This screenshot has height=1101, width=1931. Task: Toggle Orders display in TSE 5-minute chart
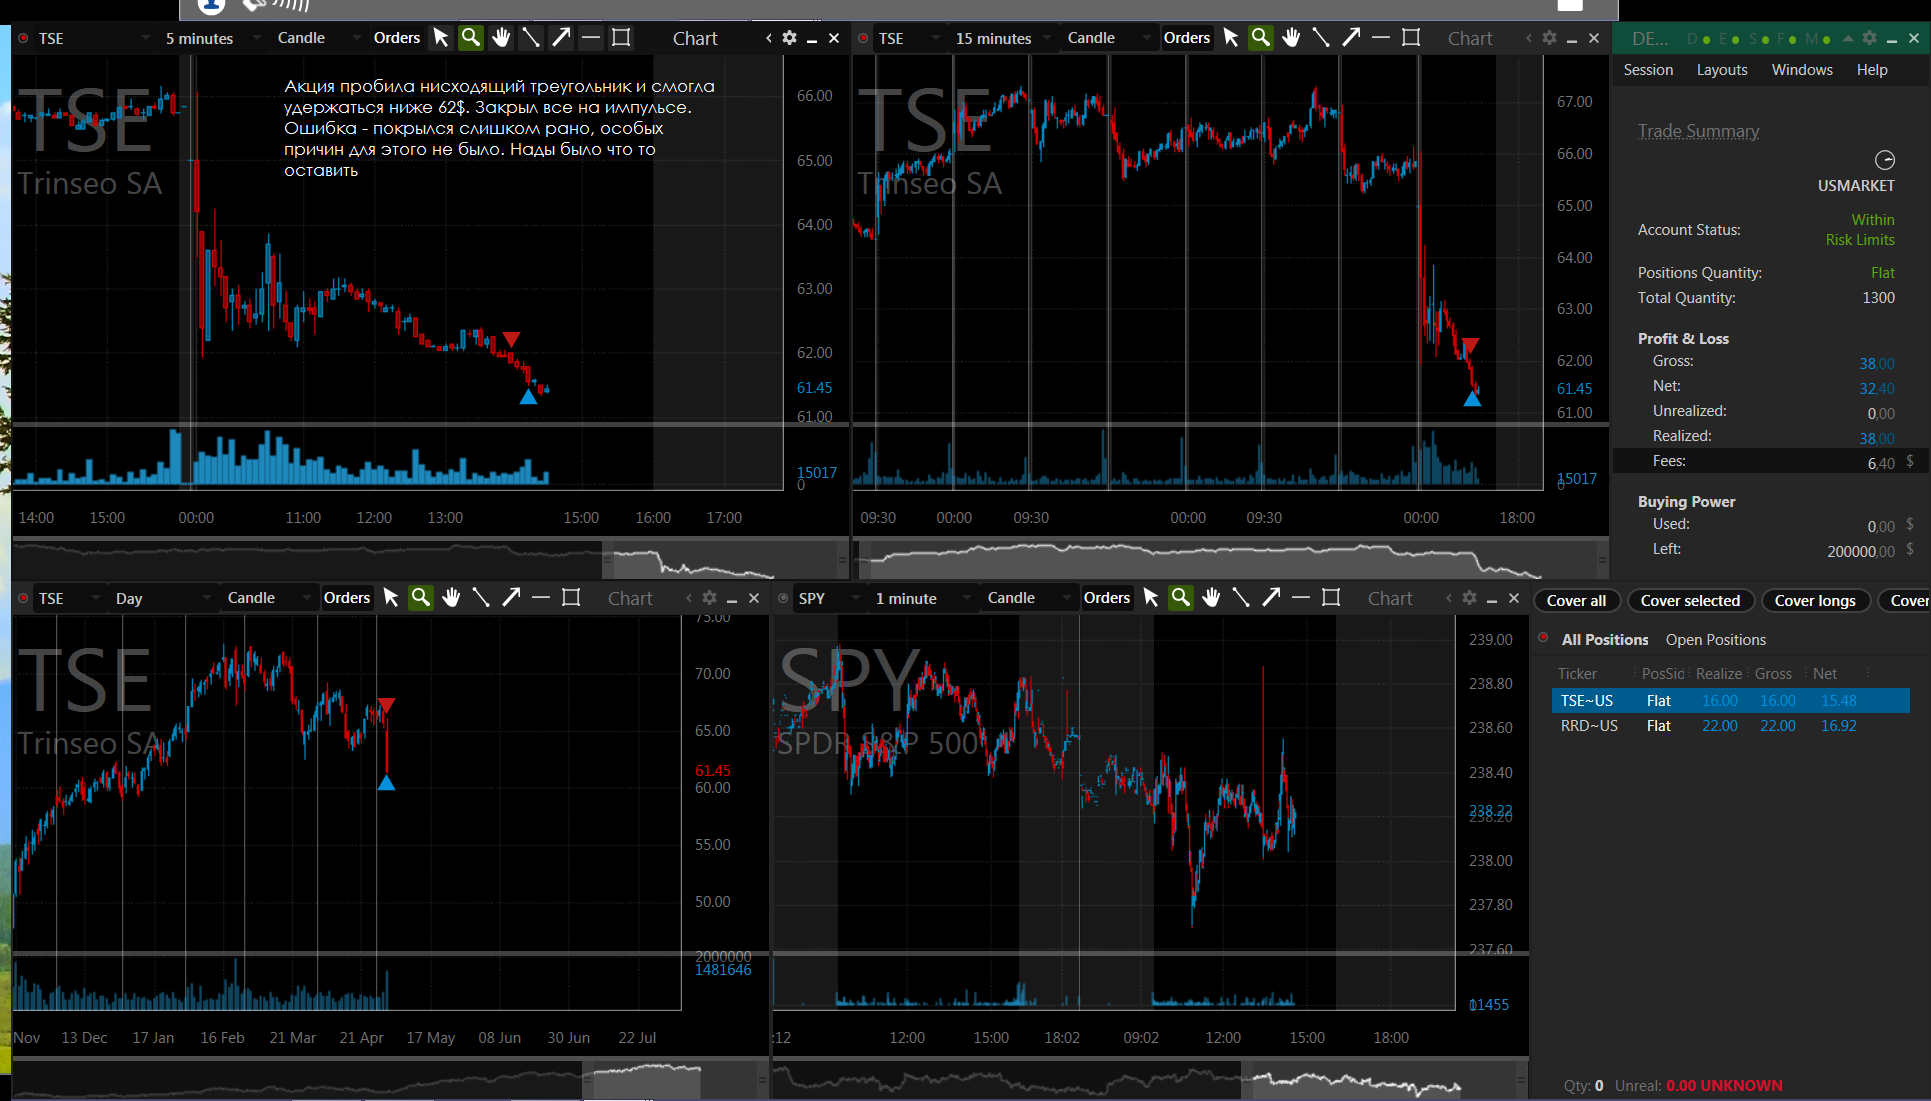397,38
